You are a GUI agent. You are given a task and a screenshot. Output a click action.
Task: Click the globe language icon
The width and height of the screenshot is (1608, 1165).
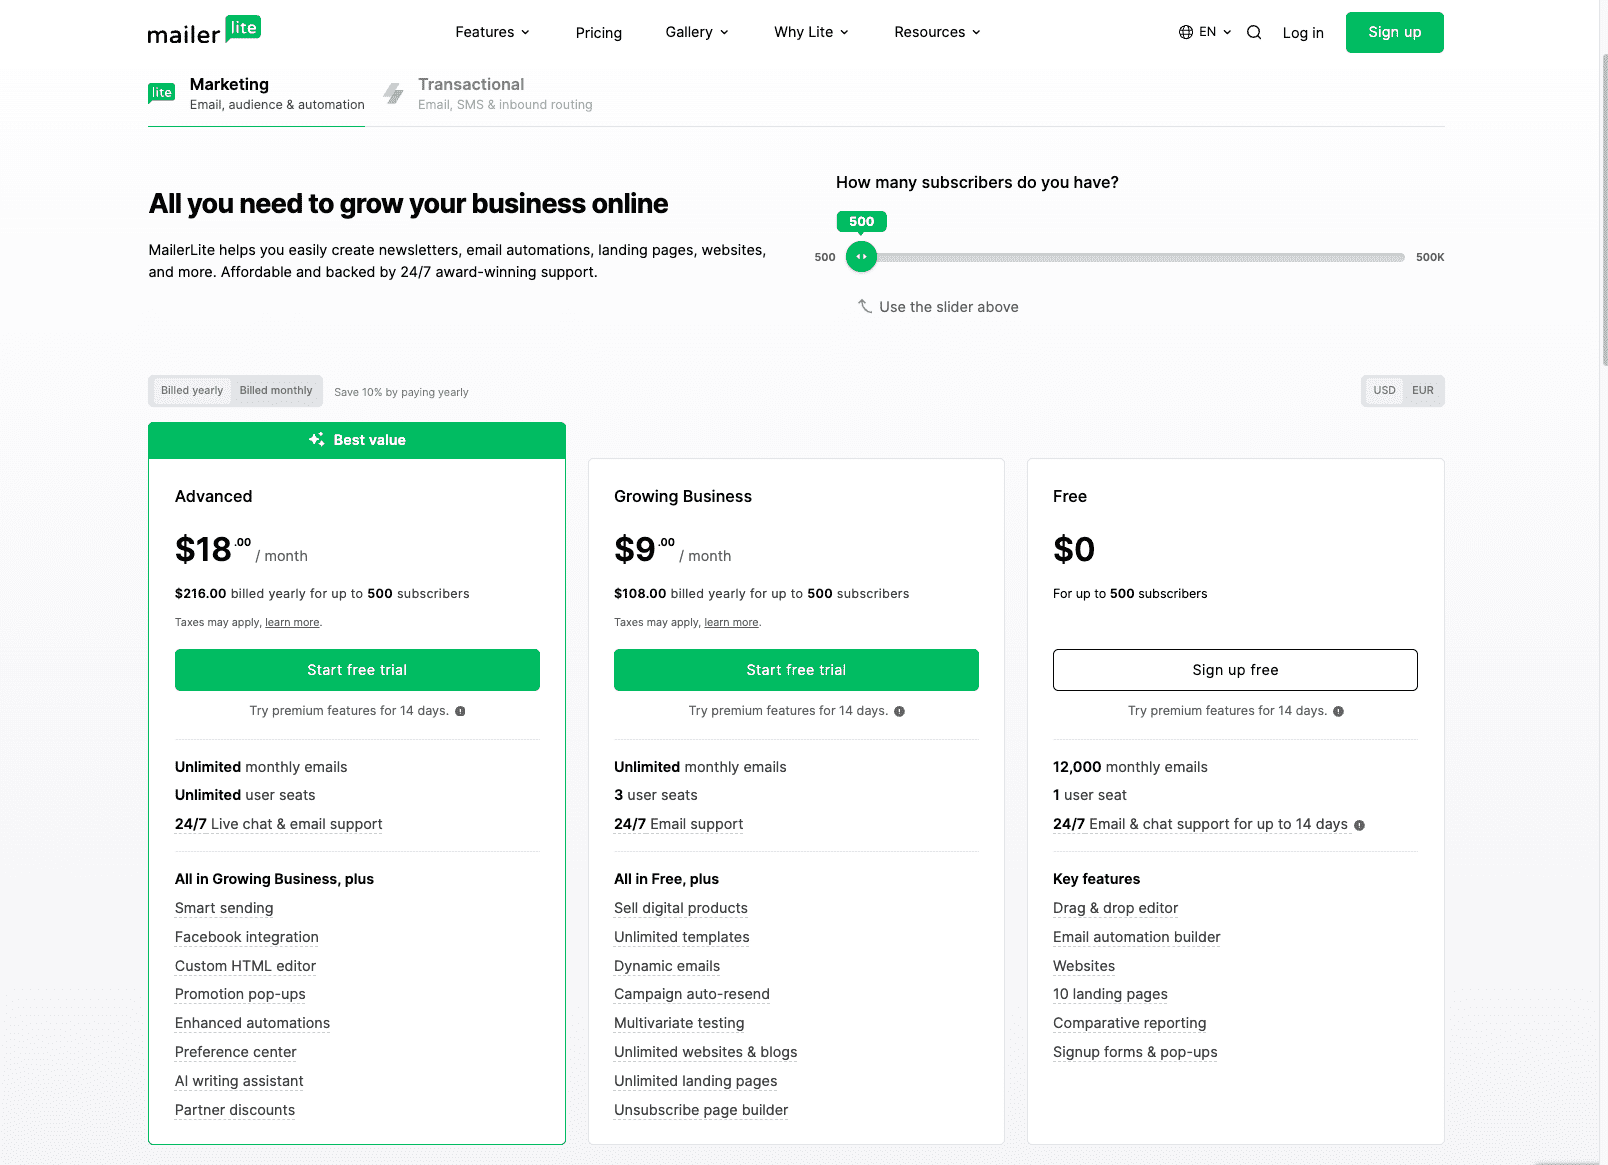click(1186, 32)
